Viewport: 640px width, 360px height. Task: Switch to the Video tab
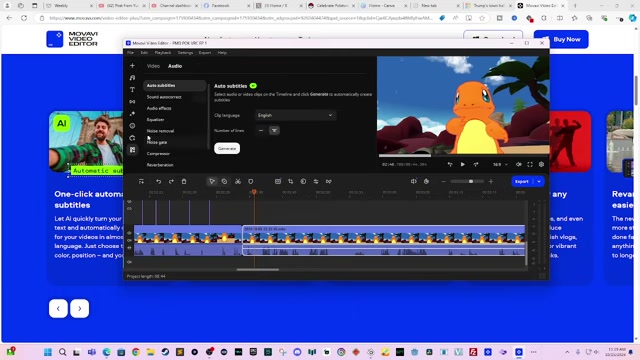coord(153,66)
